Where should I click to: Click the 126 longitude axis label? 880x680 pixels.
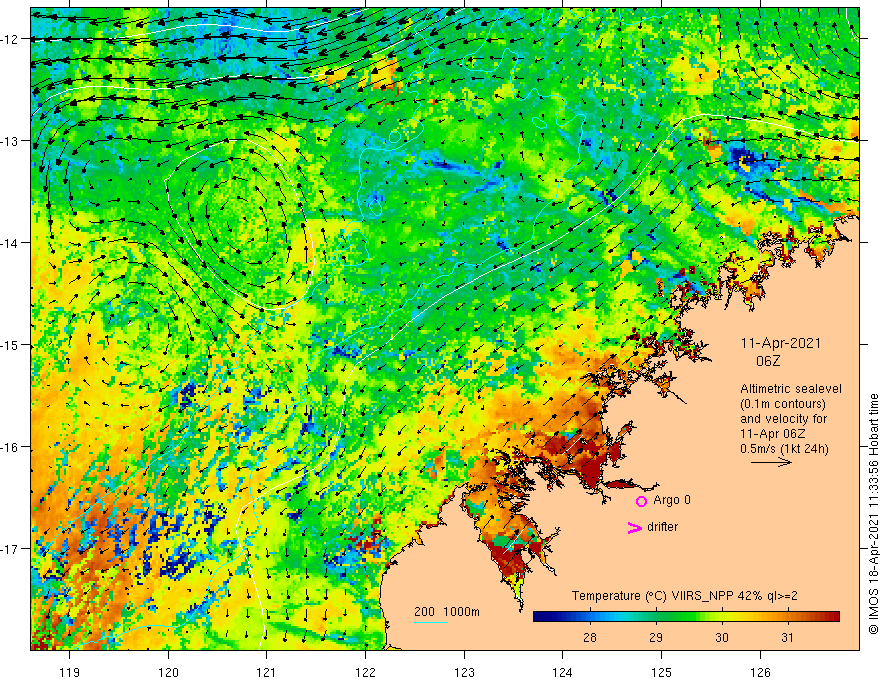point(760,672)
